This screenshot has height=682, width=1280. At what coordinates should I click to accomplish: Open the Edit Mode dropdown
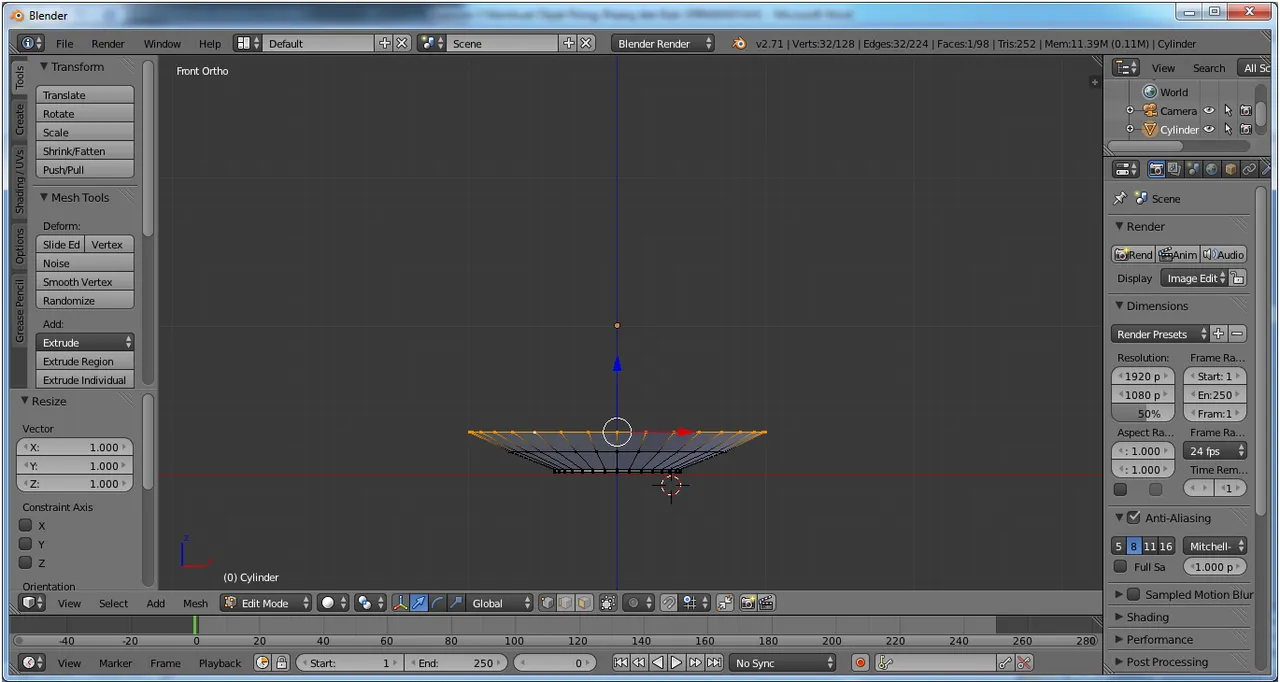click(x=266, y=603)
